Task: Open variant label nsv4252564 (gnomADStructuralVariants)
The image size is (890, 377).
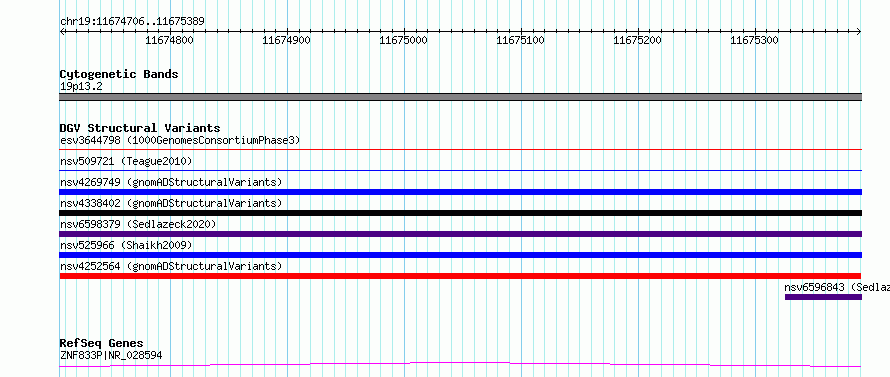Action: [171, 266]
